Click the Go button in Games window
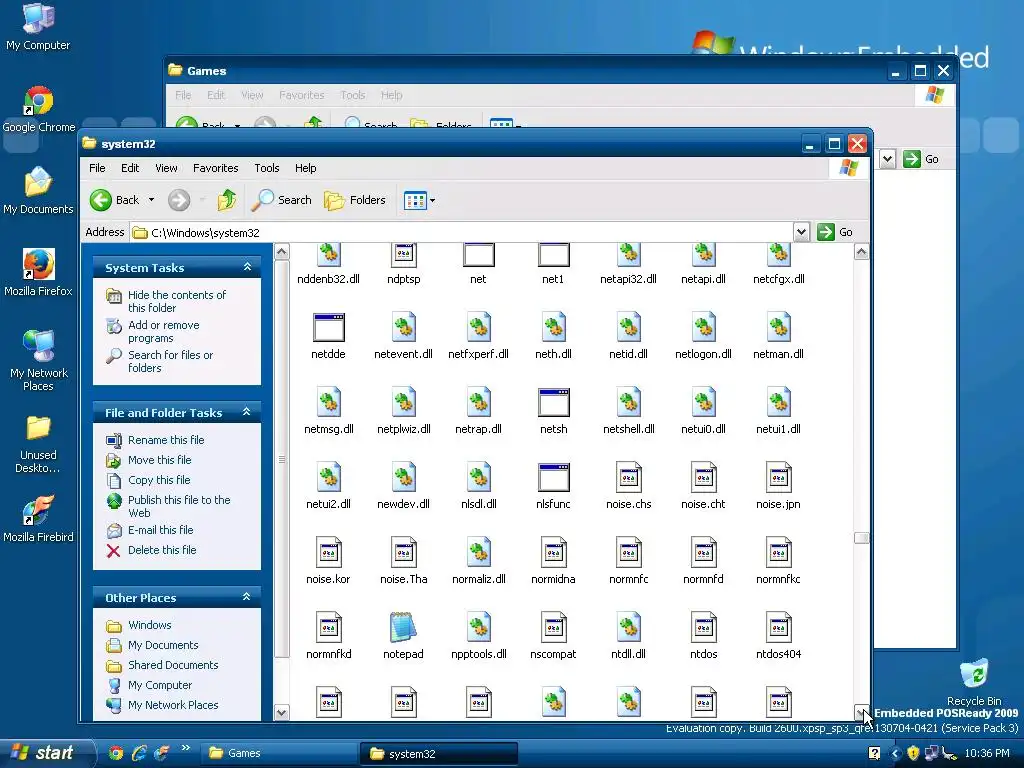Viewport: 1024px width, 768px height. [x=921, y=159]
